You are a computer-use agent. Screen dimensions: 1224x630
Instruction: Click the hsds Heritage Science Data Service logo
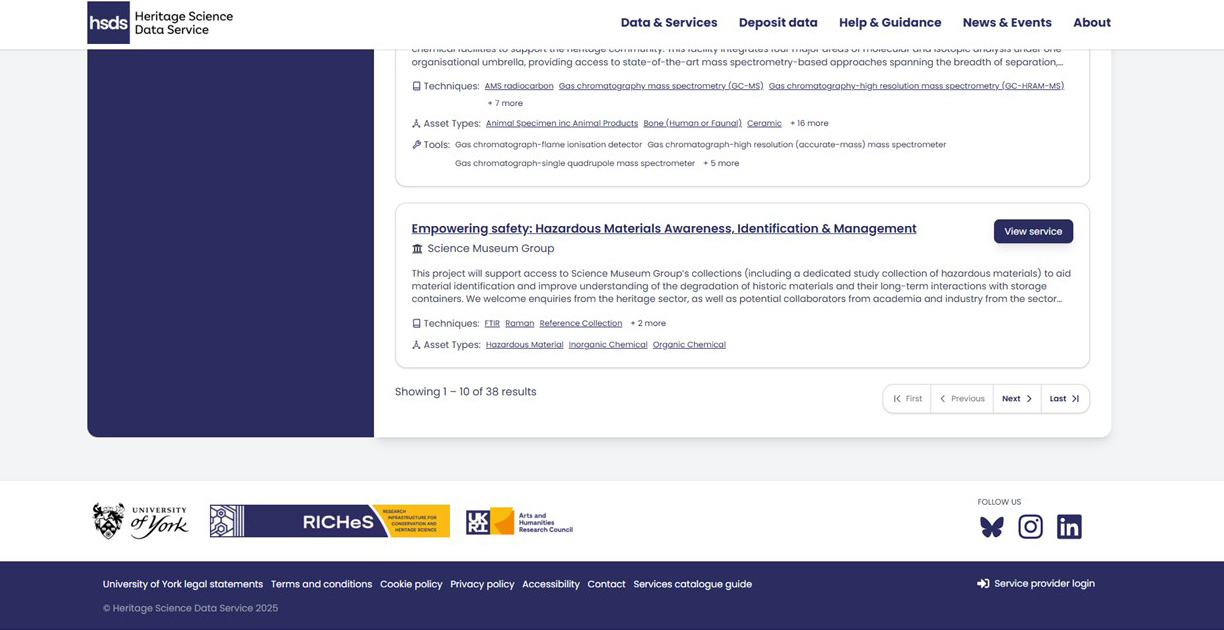click(160, 22)
